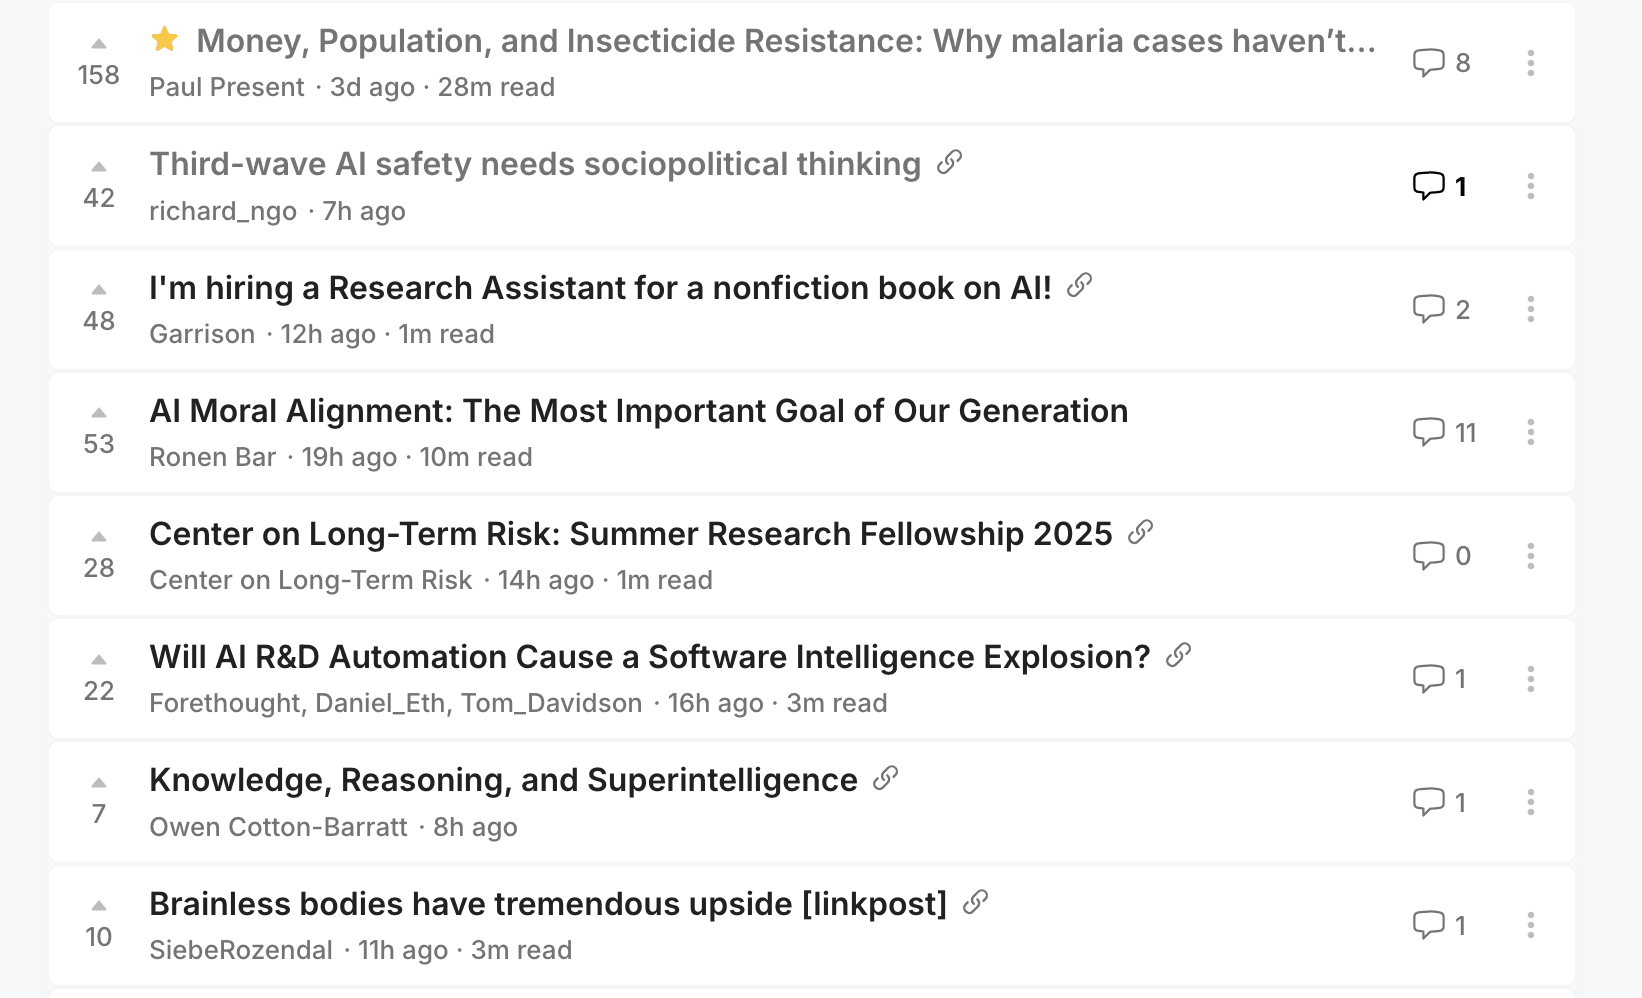View 11 comments on AI Moral Alignment
This screenshot has height=998, width=1642.
(x=1445, y=432)
